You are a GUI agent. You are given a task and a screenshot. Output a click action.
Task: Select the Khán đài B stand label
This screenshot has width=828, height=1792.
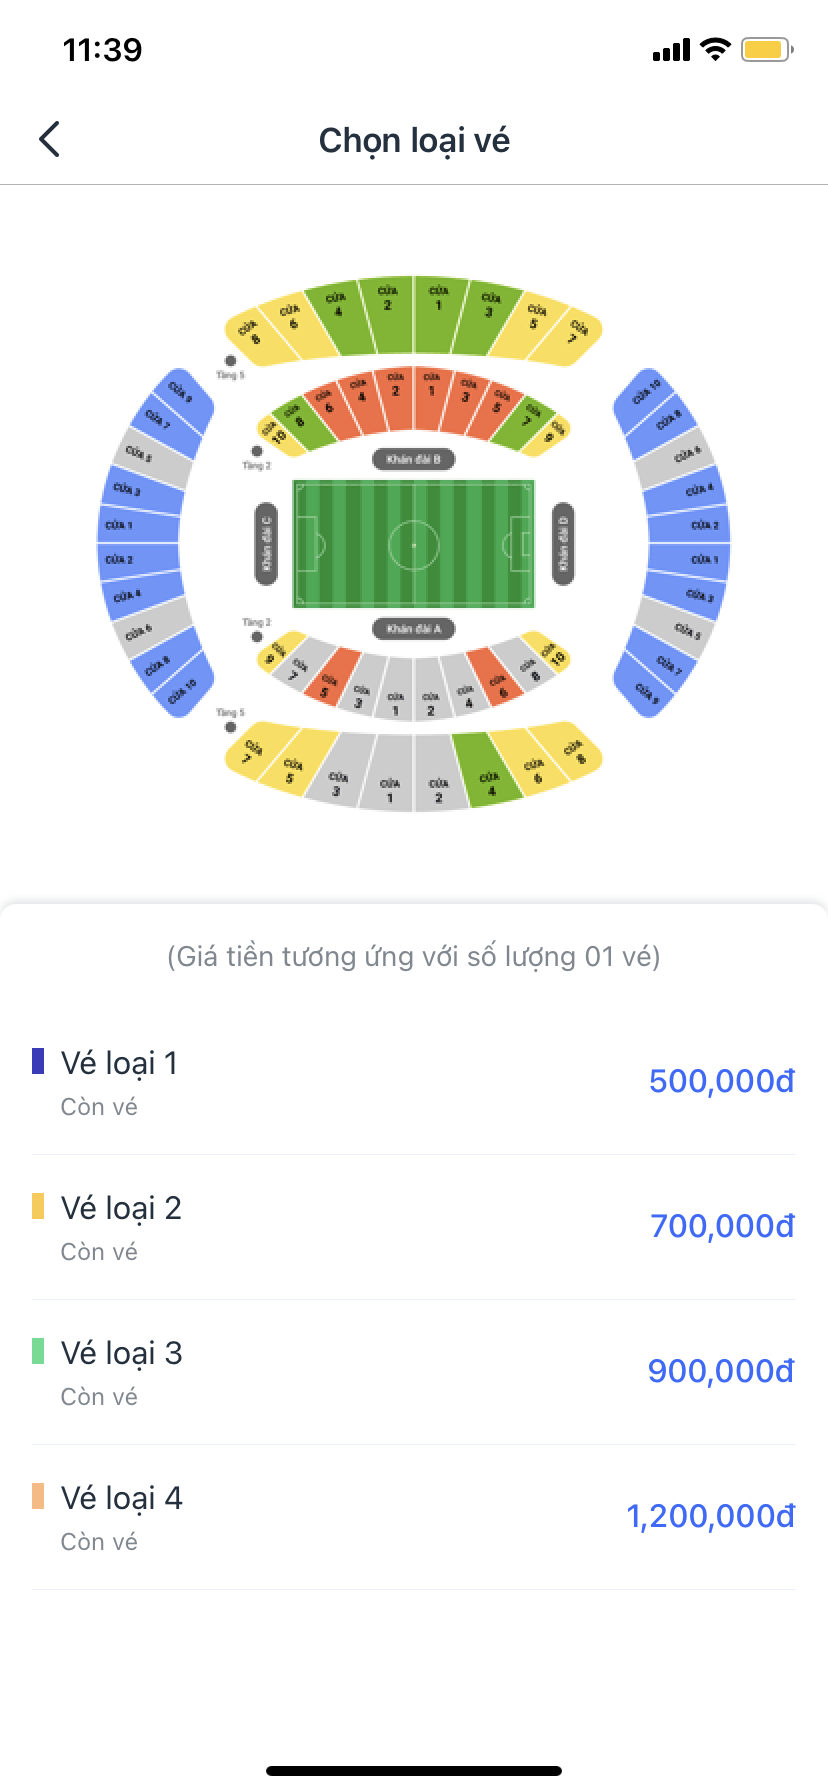414,459
